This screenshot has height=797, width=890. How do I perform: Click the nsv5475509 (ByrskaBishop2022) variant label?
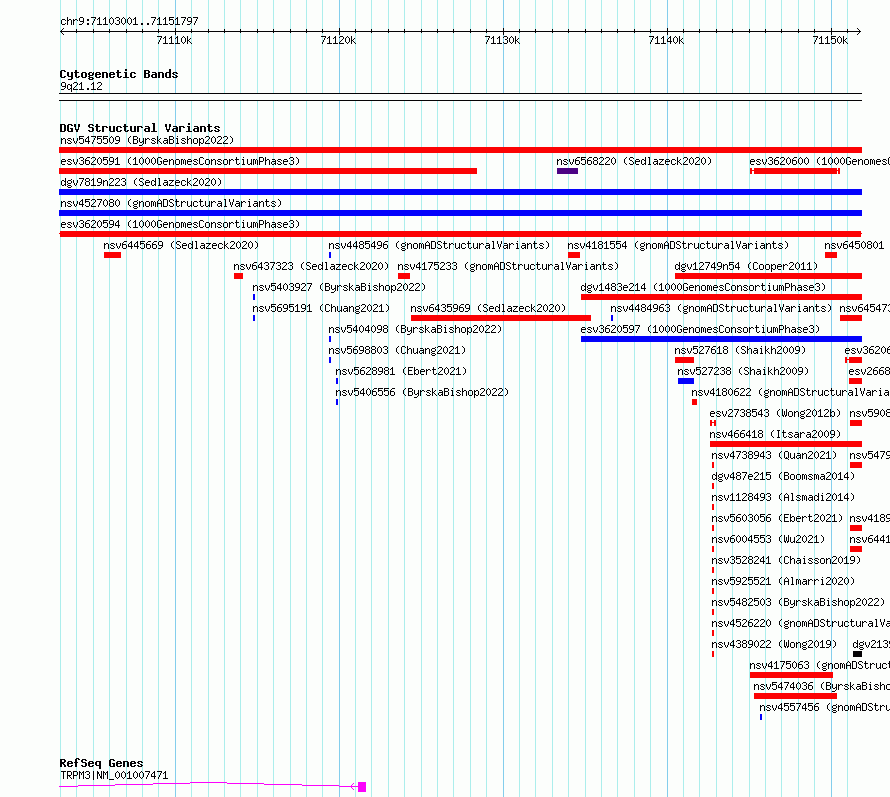147,140
